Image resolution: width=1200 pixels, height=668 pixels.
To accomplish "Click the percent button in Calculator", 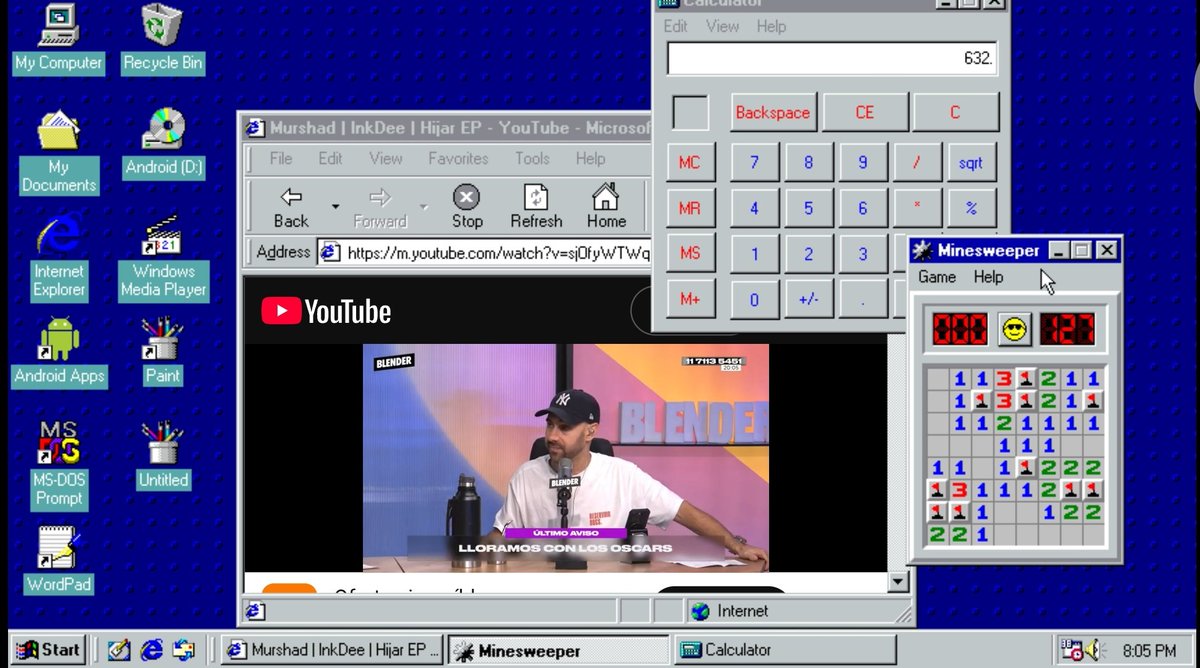I will tap(970, 209).
